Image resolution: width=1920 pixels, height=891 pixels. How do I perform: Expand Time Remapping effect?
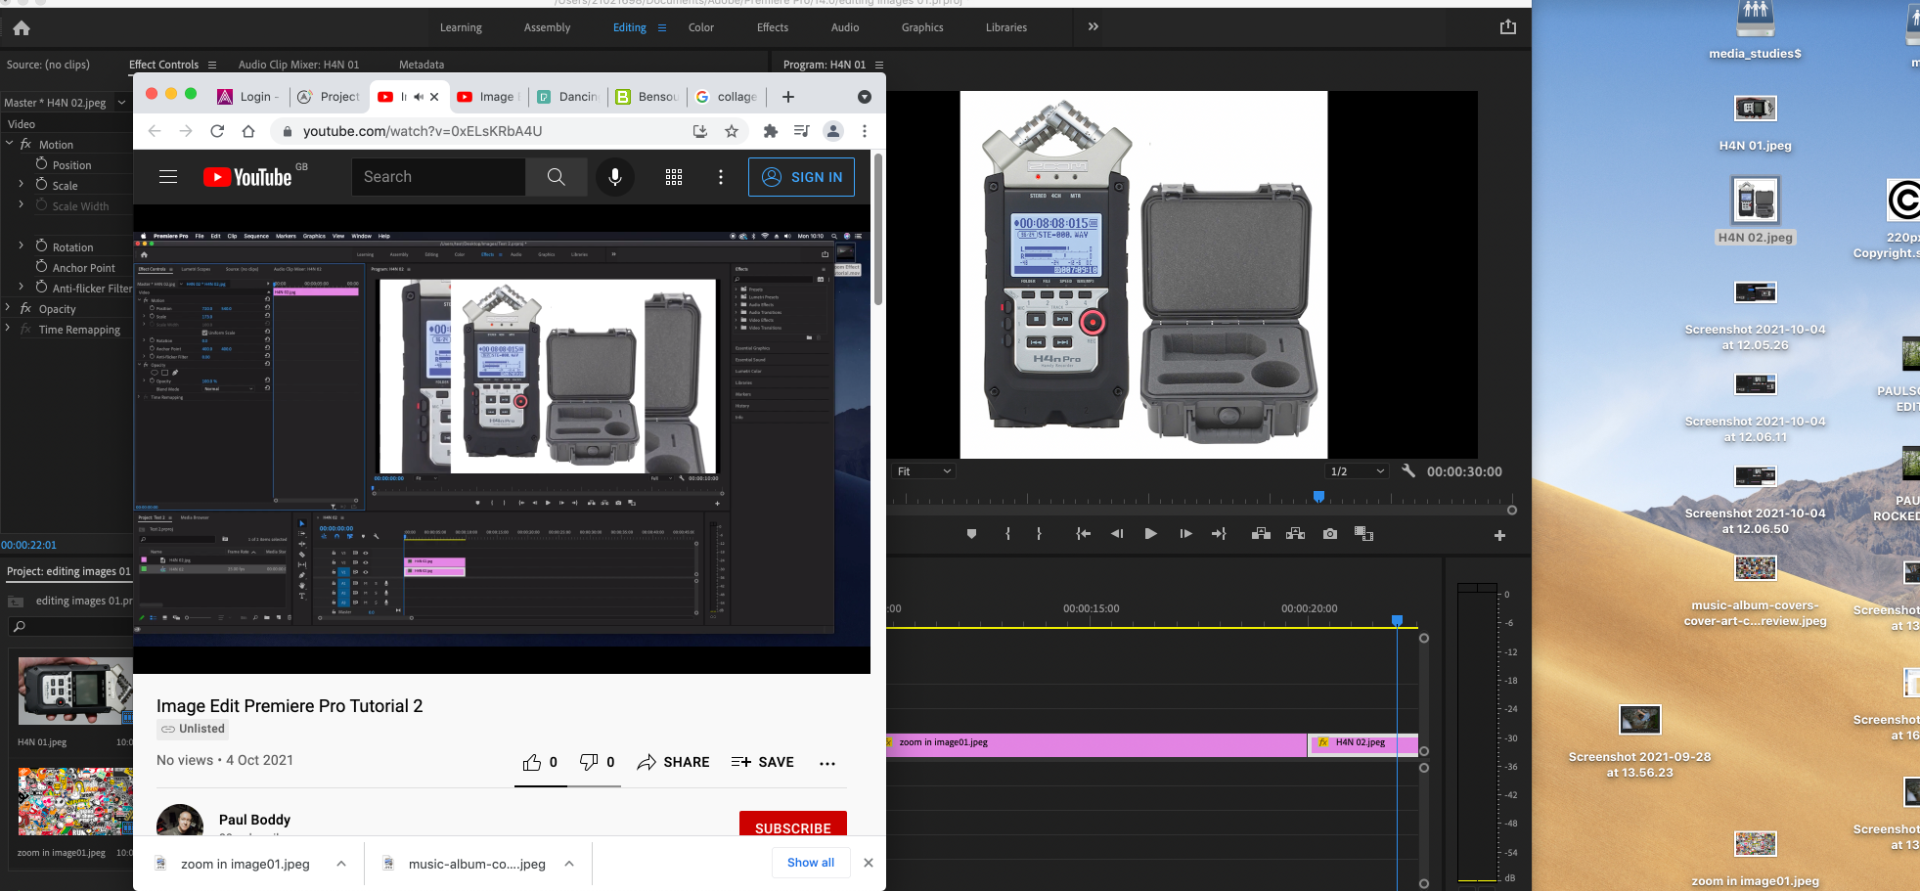click(8, 329)
